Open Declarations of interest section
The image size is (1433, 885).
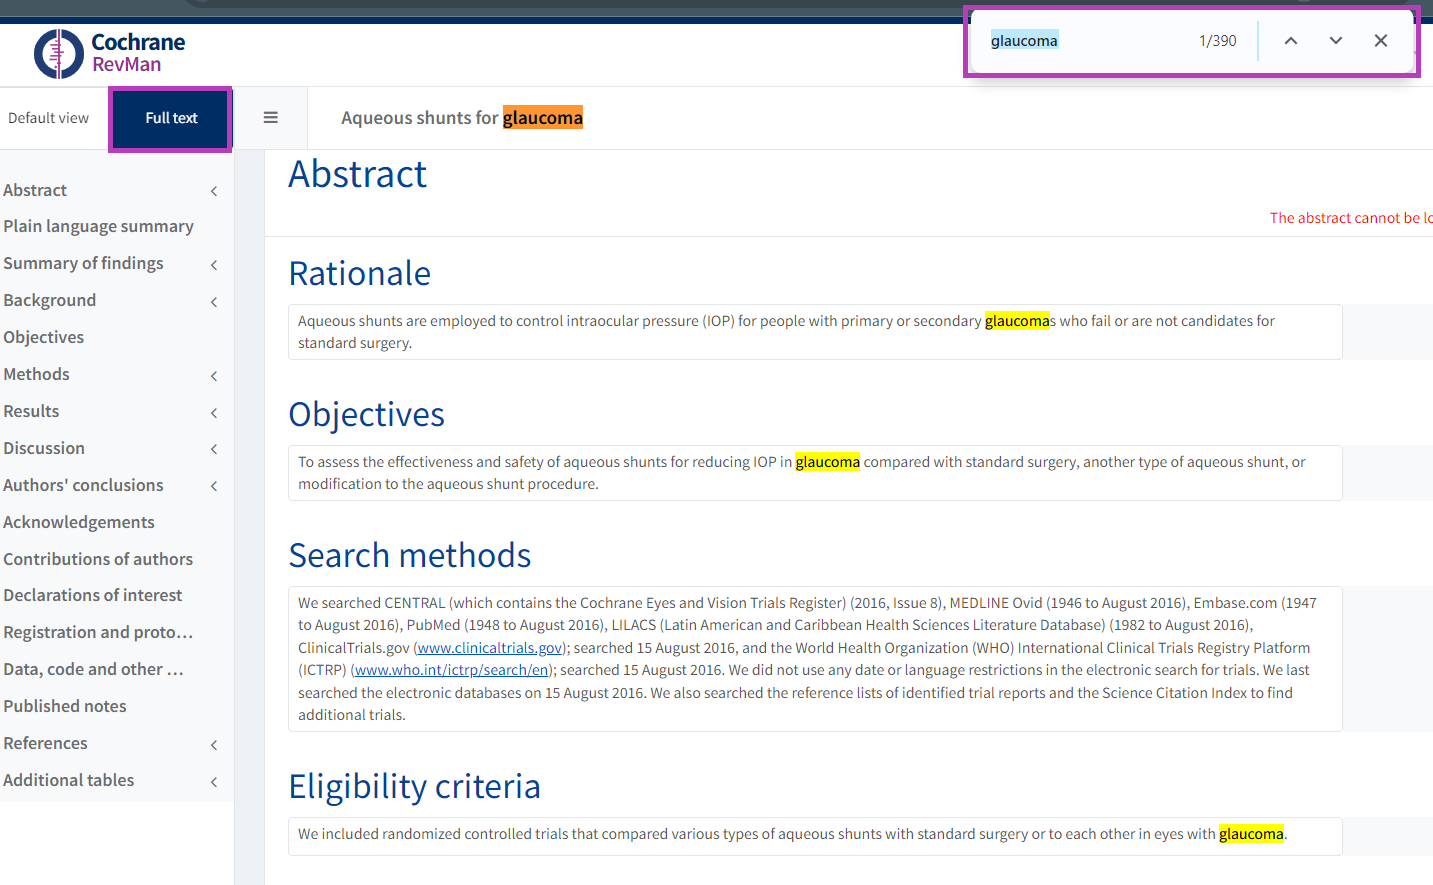pyautogui.click(x=93, y=595)
